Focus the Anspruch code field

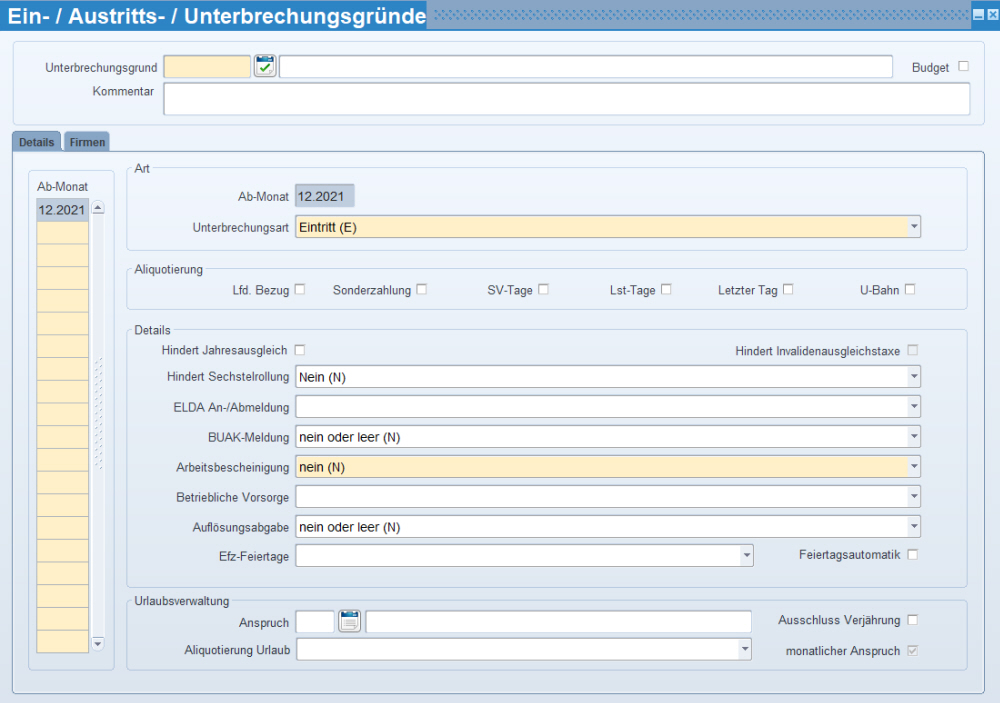click(315, 621)
